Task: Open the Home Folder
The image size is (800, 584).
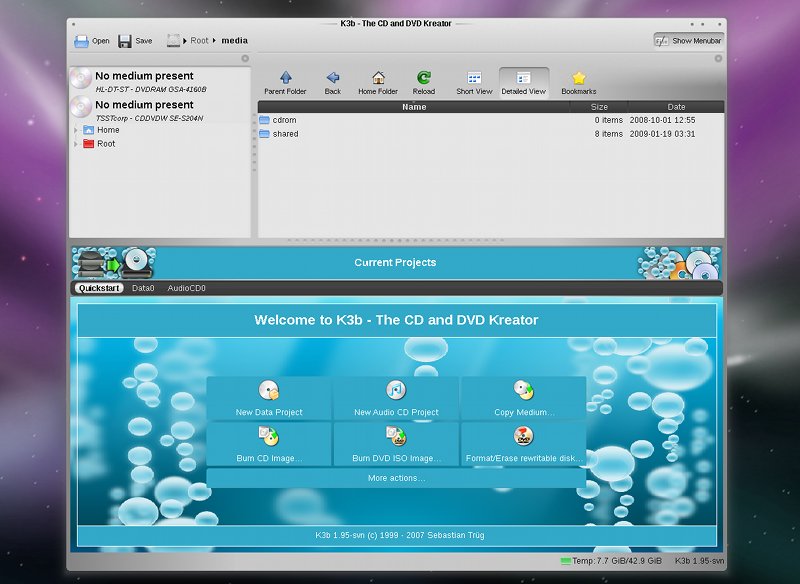Action: tap(378, 83)
